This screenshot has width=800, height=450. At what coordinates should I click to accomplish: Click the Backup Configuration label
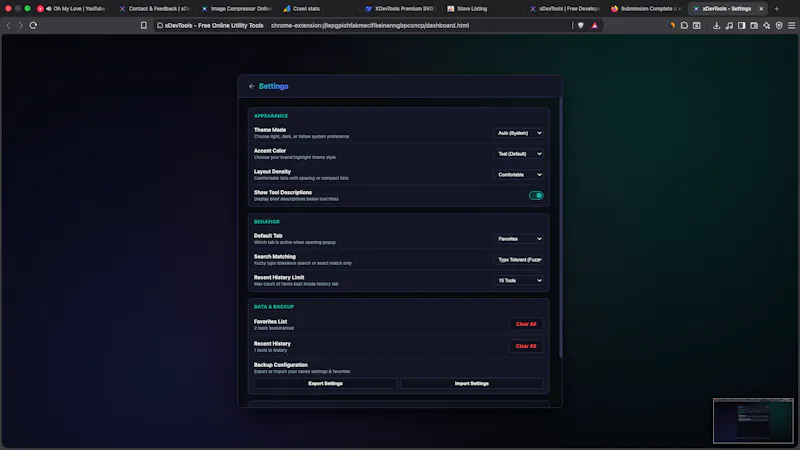coord(281,365)
